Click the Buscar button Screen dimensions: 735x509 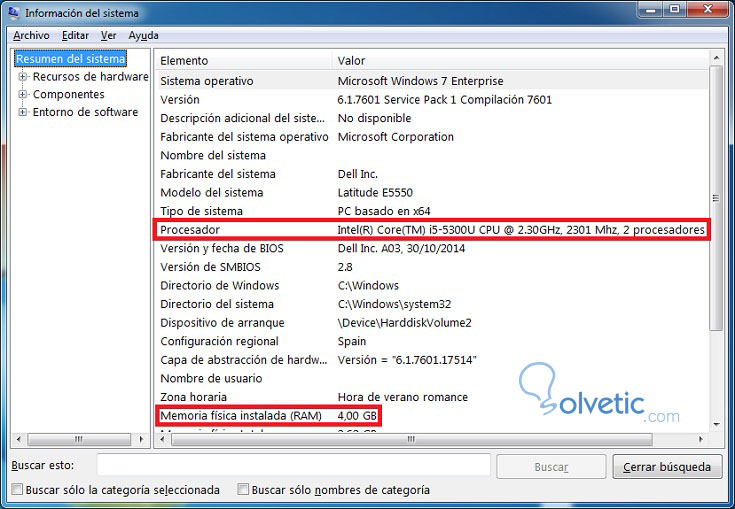551,467
